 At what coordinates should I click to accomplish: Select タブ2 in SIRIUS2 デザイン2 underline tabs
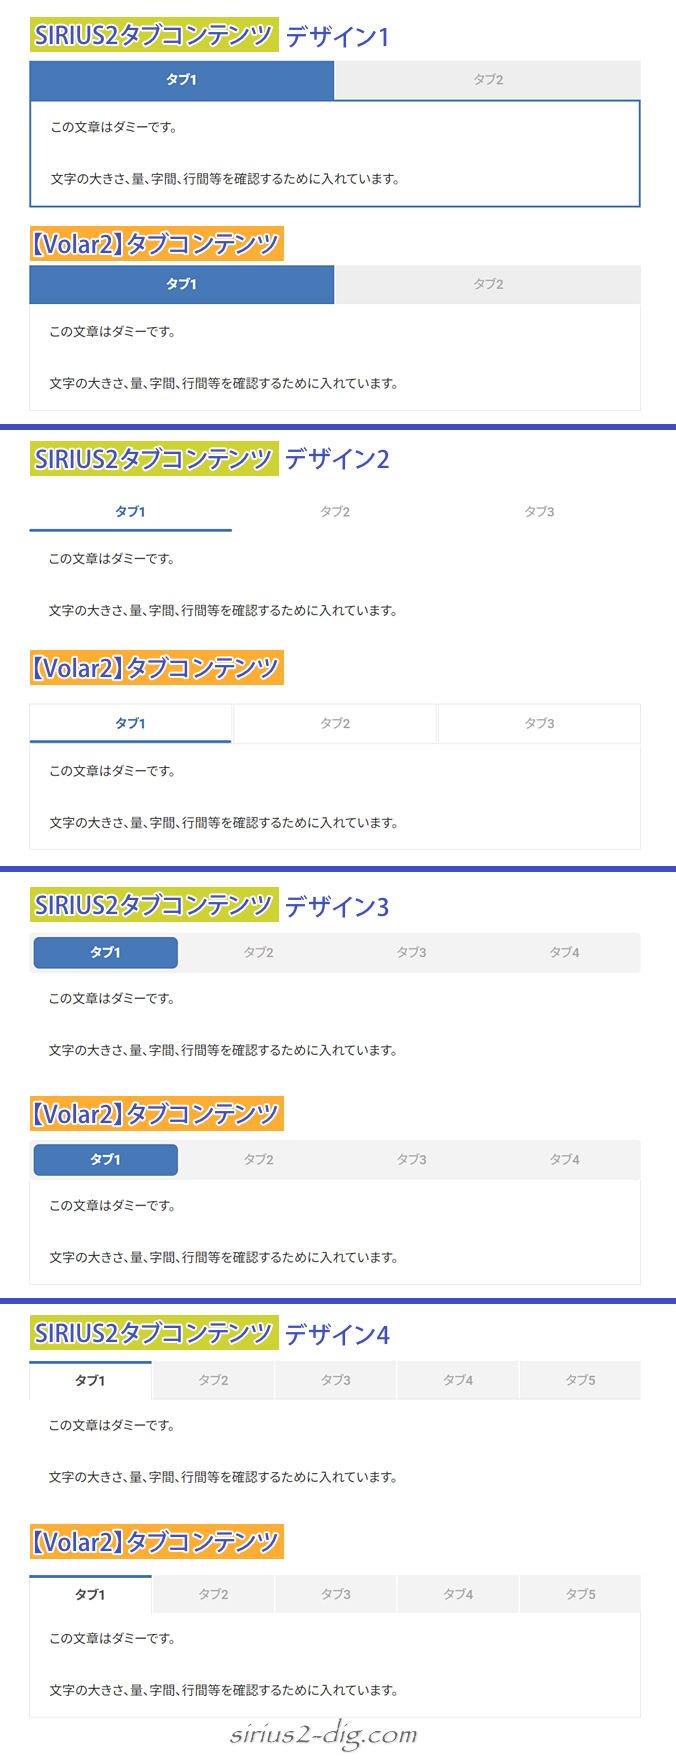click(335, 511)
